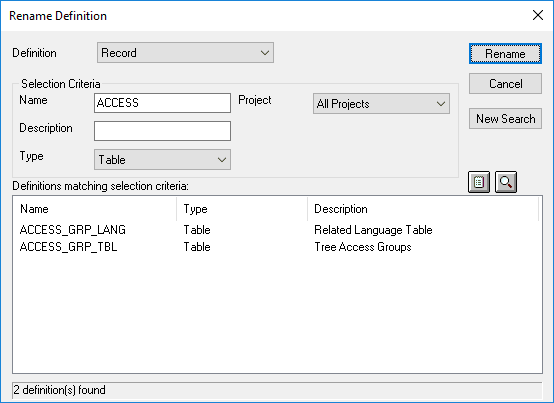Close the Rename Definition dialog
The height and width of the screenshot is (403, 554).
click(x=538, y=15)
